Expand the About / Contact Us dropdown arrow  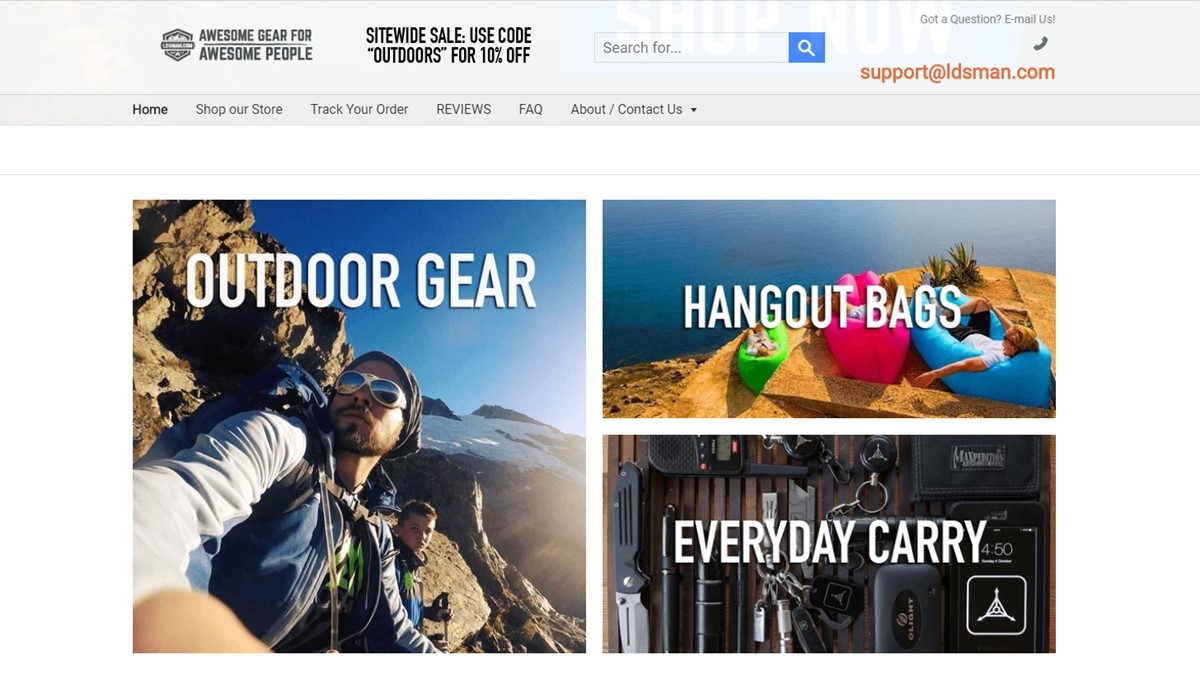[x=693, y=110]
